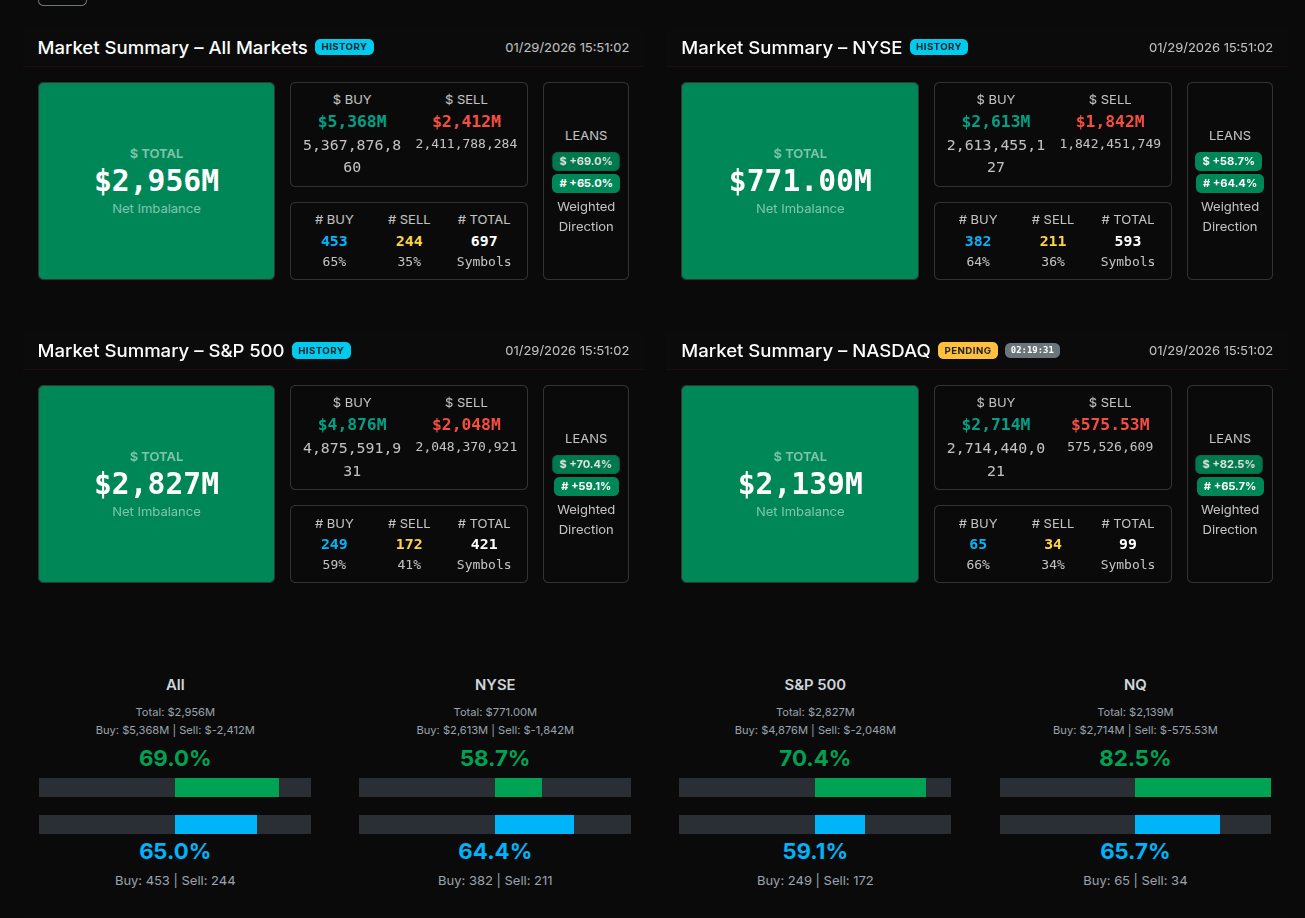Click the NASDAQ $ SELL value $575.53M
This screenshot has height=918, width=1305.
pyautogui.click(x=1110, y=424)
